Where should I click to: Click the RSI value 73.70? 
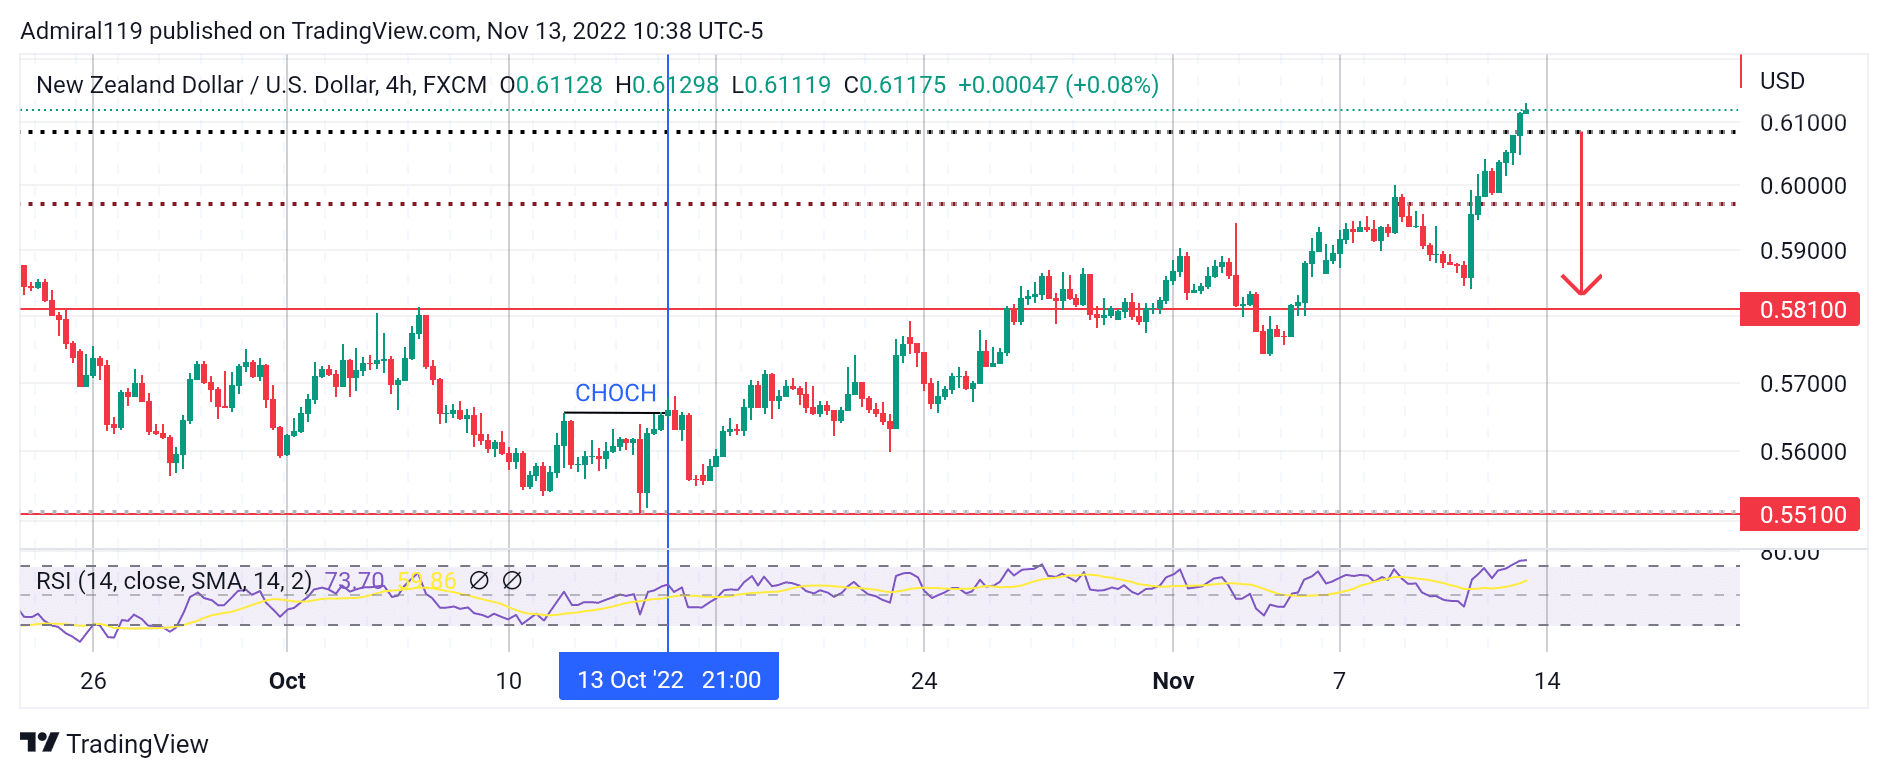click(x=355, y=581)
